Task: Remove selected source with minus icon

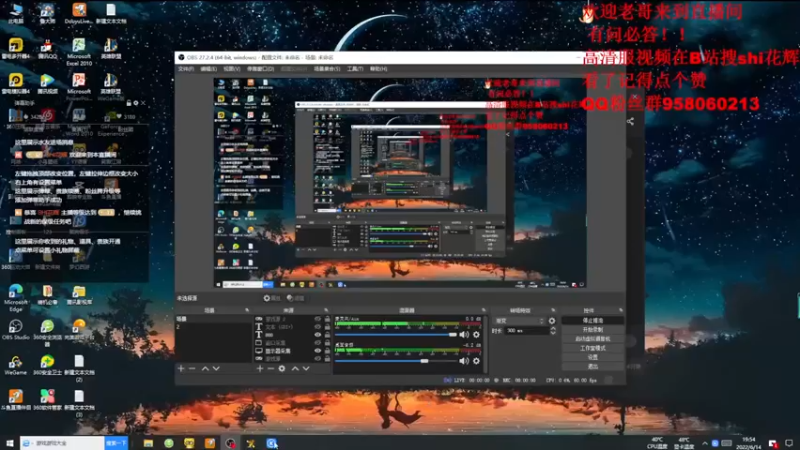Action: click(x=271, y=368)
